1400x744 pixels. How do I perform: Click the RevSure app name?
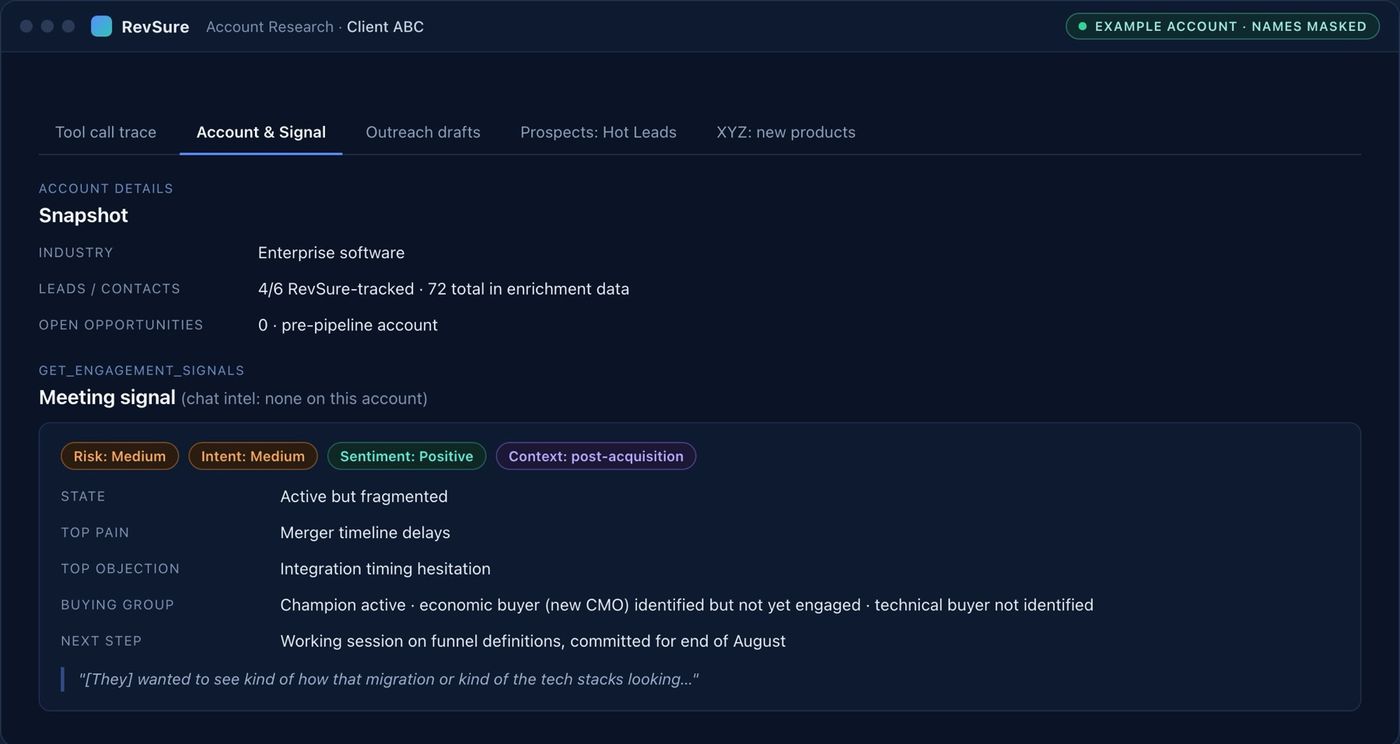[155, 27]
